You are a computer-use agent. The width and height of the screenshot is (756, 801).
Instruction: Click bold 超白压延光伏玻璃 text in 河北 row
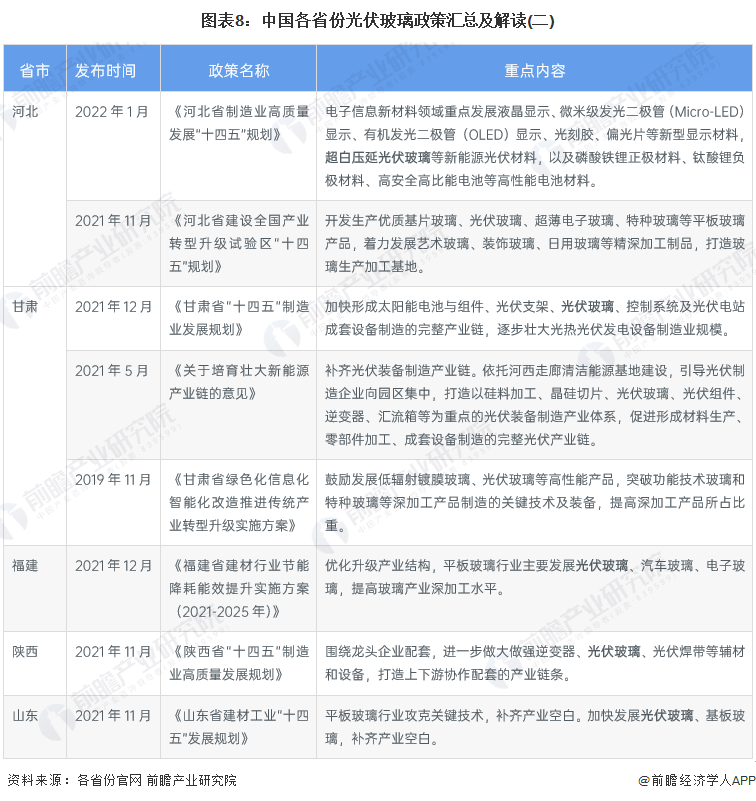pos(377,157)
